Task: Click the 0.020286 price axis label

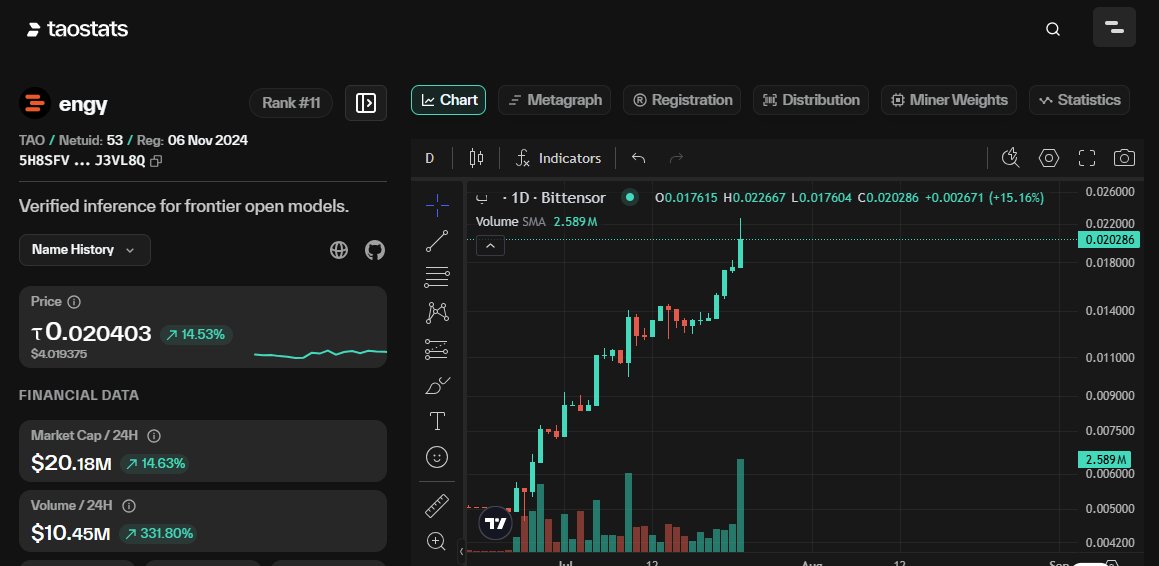Action: [1109, 239]
